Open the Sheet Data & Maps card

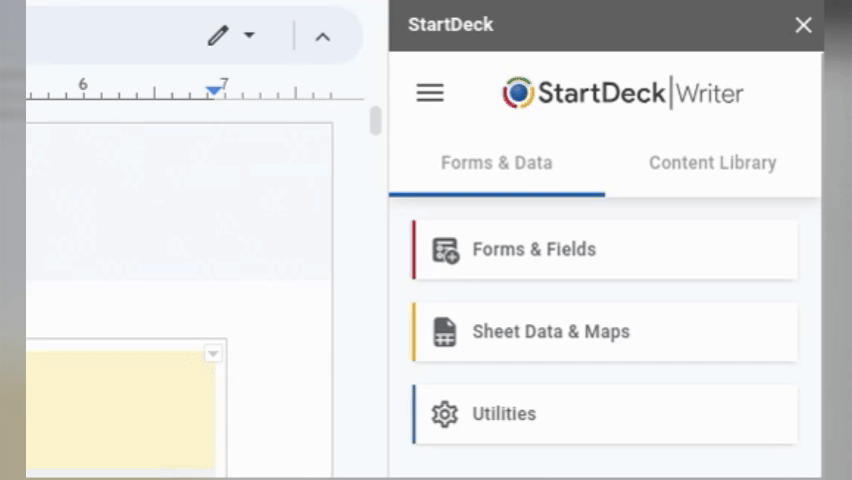605,332
